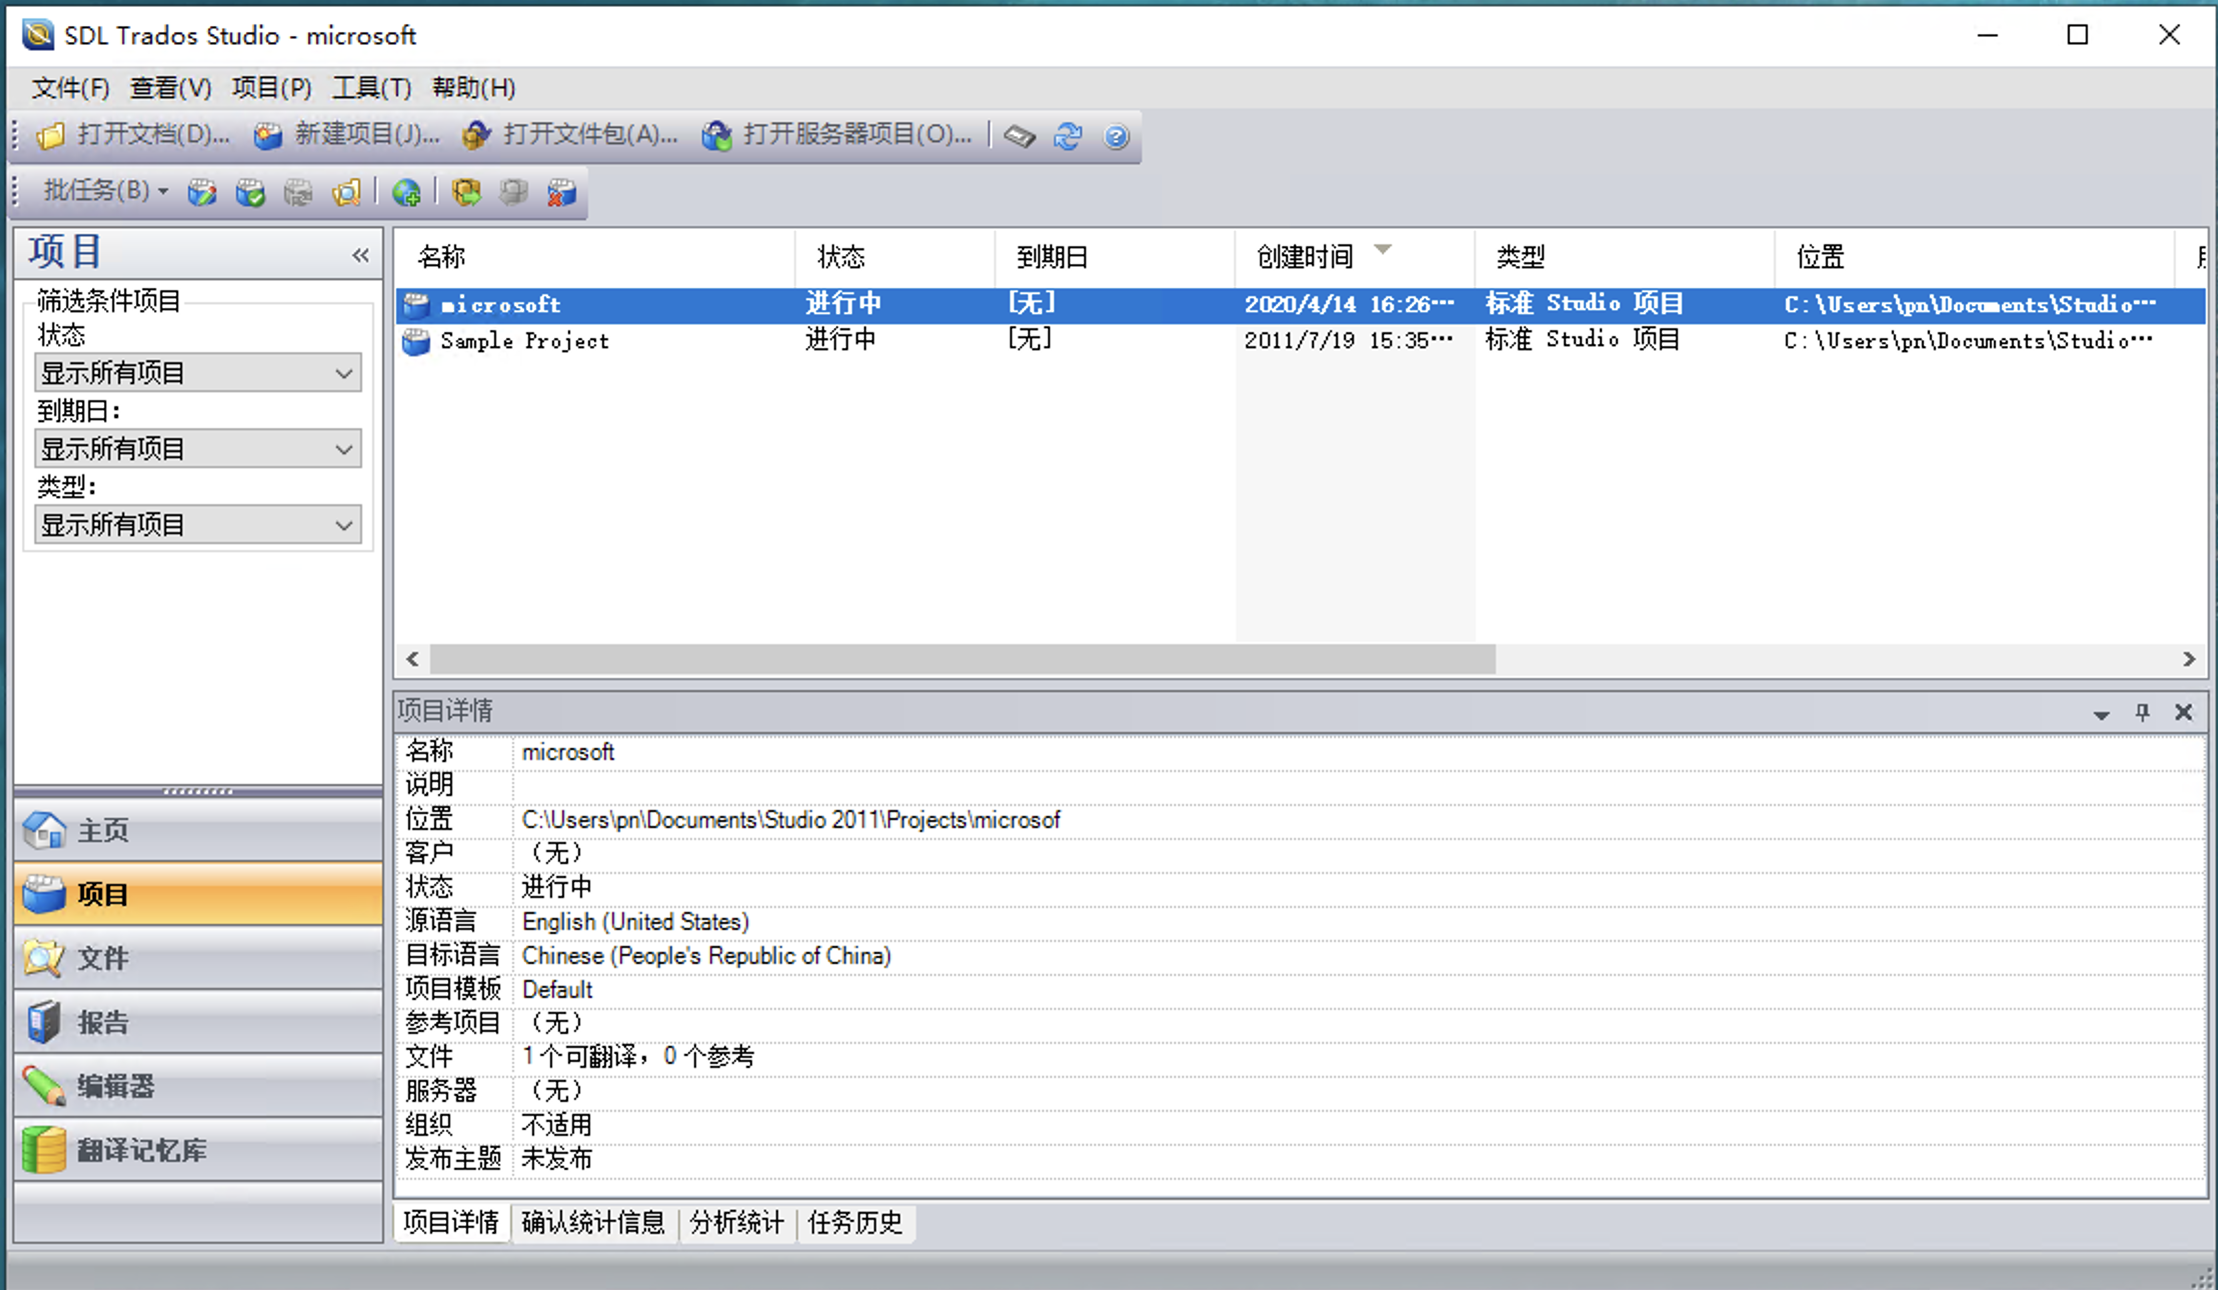The height and width of the screenshot is (1290, 2218).
Task: Switch to the 分析统计 tab
Action: click(x=736, y=1222)
